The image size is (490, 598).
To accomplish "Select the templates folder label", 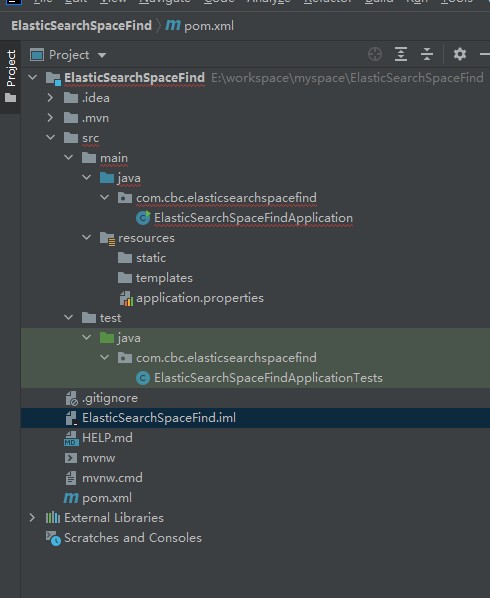I will pyautogui.click(x=164, y=278).
